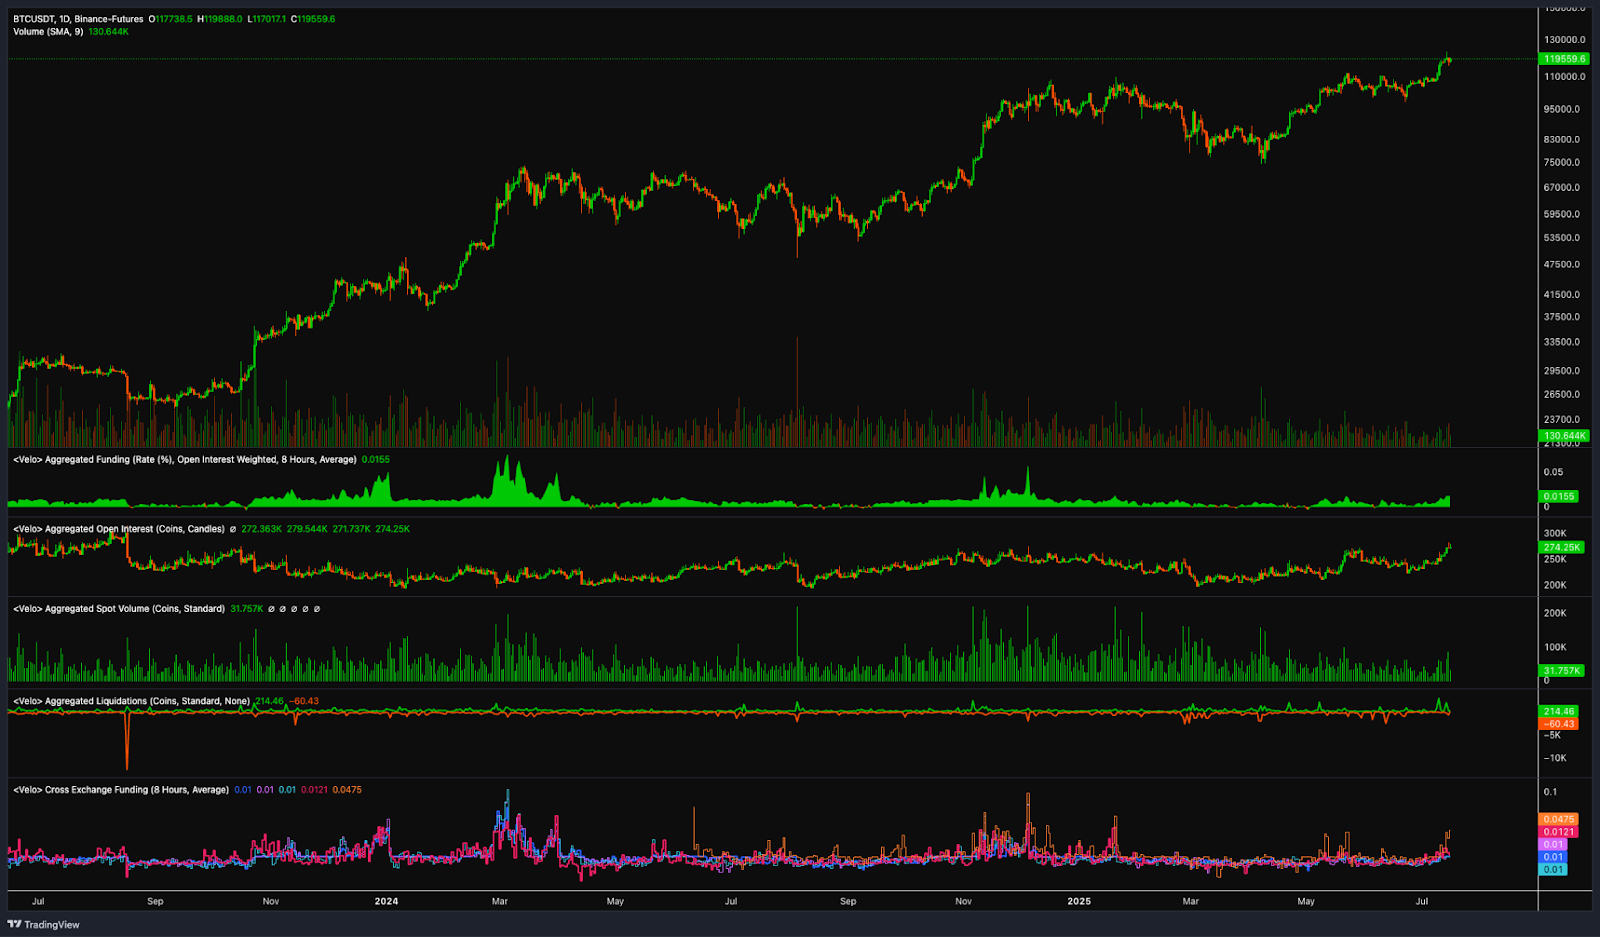
Task: Click the 2024 label on the time axis
Action: click(386, 901)
